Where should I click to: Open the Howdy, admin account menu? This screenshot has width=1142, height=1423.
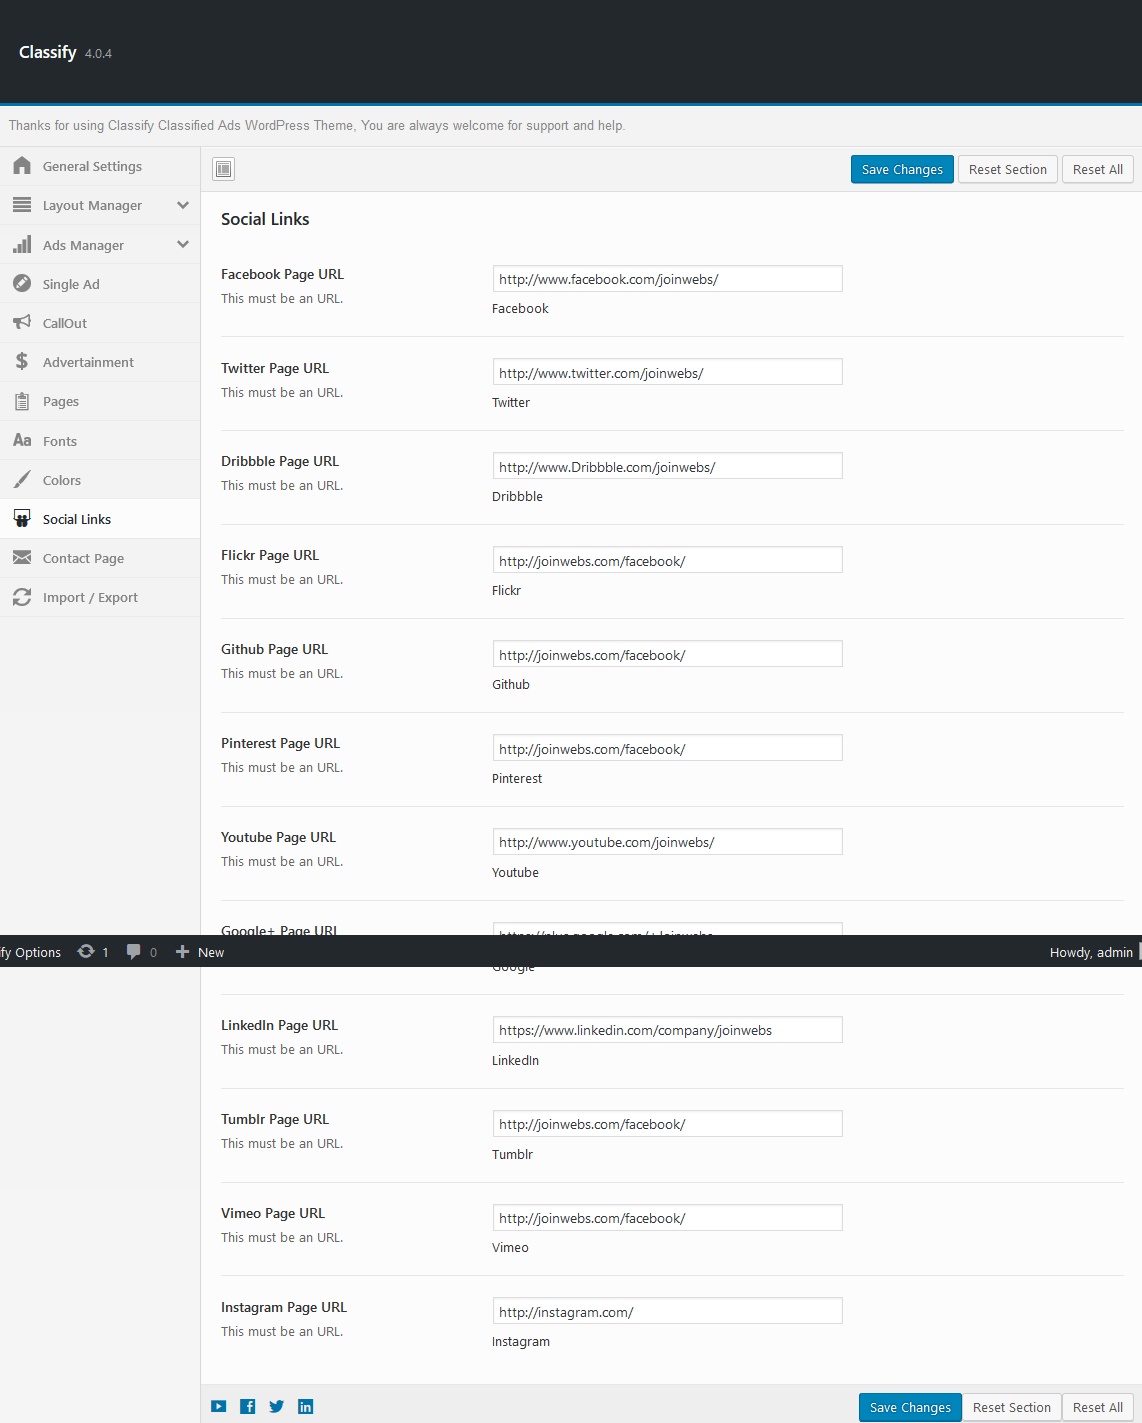click(x=1091, y=952)
